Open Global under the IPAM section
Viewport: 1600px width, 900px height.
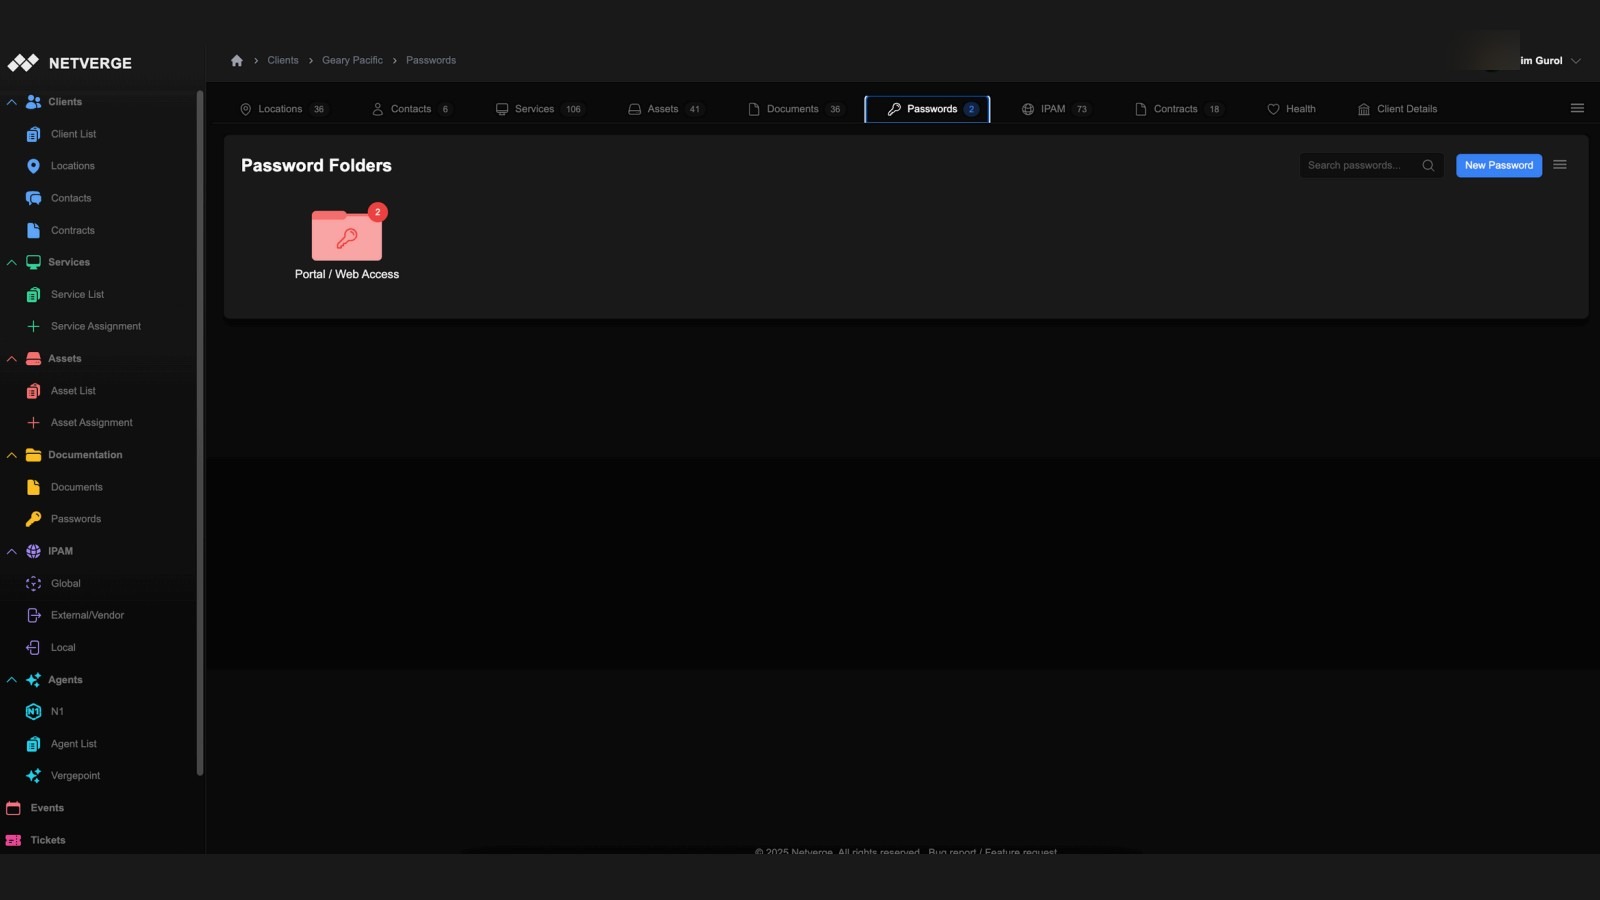coord(65,583)
